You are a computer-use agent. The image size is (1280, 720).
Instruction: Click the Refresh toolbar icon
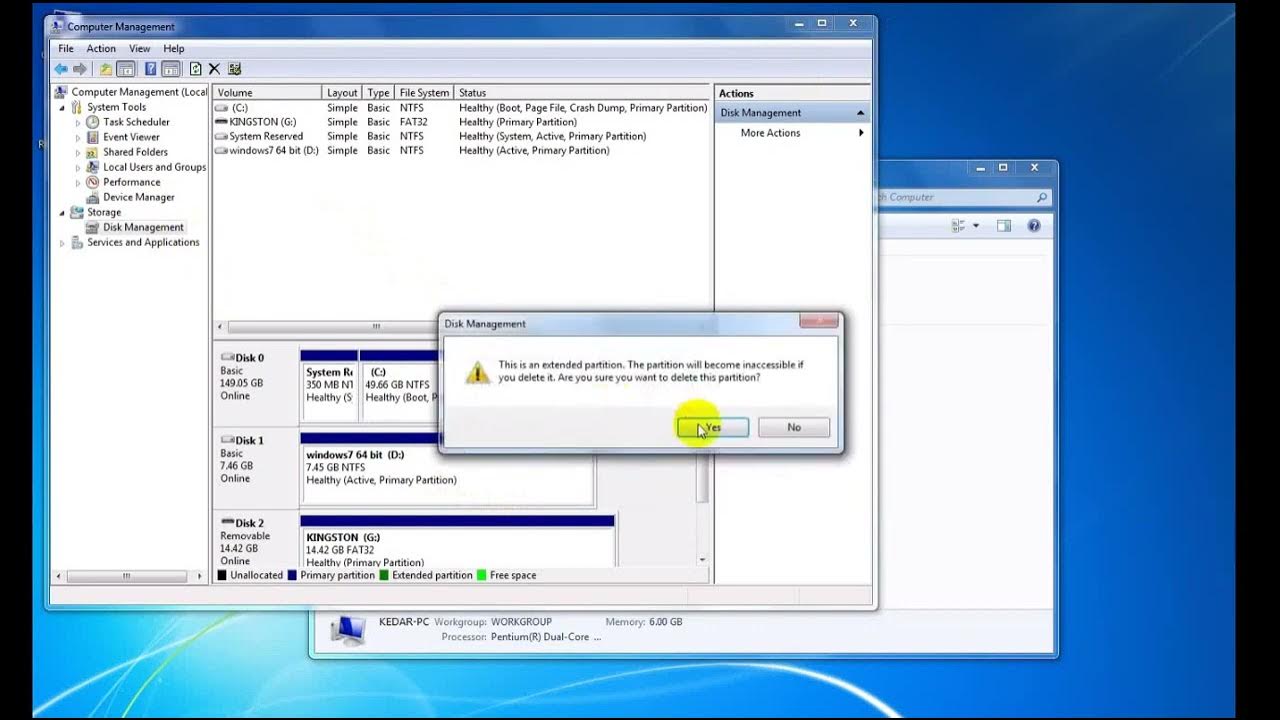pyautogui.click(x=196, y=69)
